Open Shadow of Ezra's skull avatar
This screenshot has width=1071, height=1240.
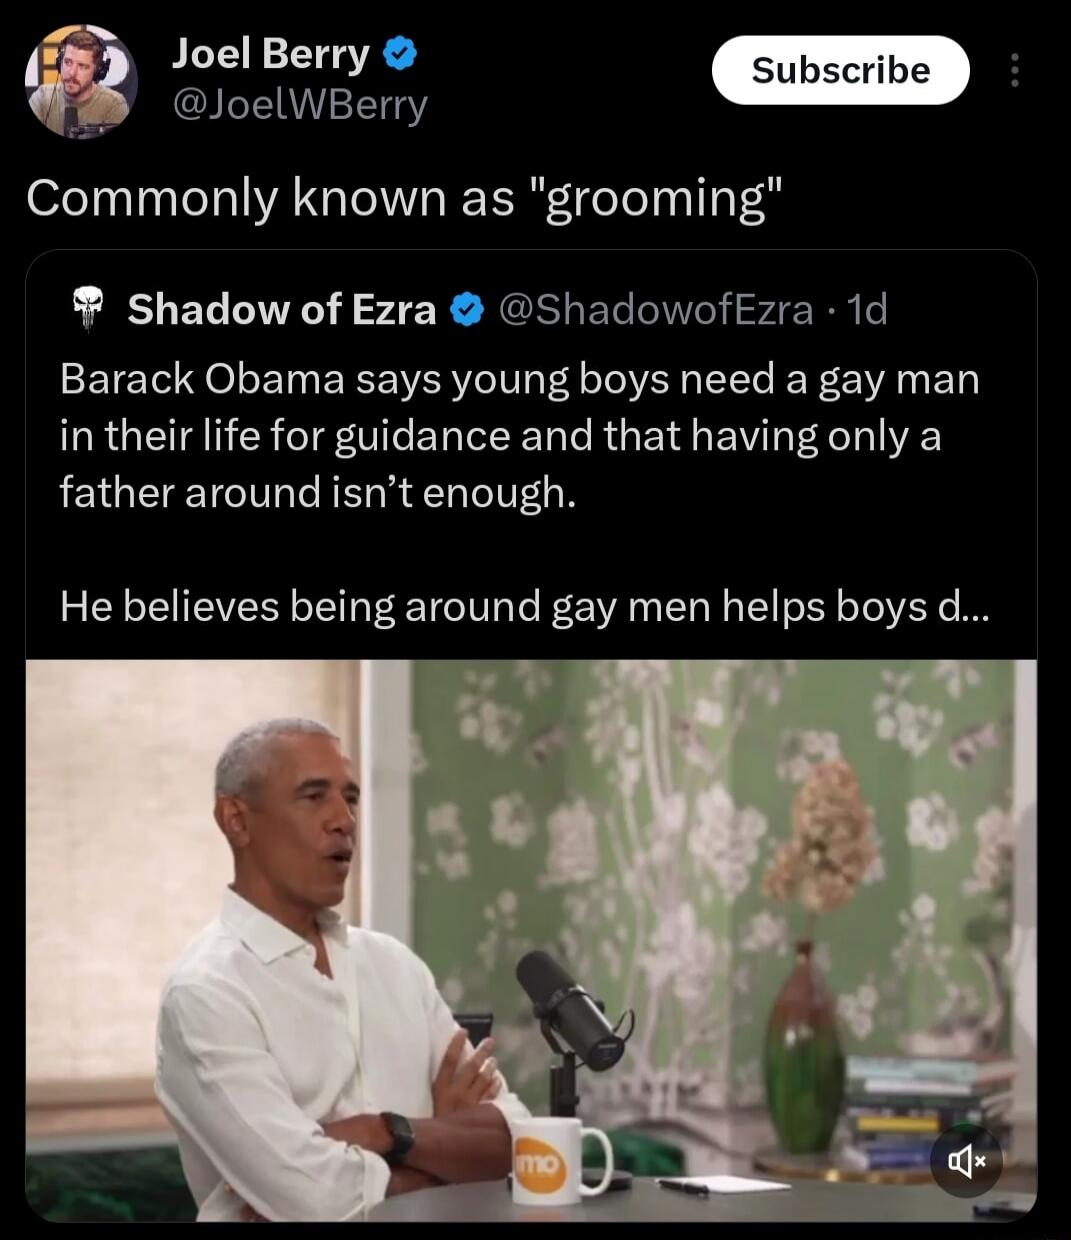click(x=89, y=307)
